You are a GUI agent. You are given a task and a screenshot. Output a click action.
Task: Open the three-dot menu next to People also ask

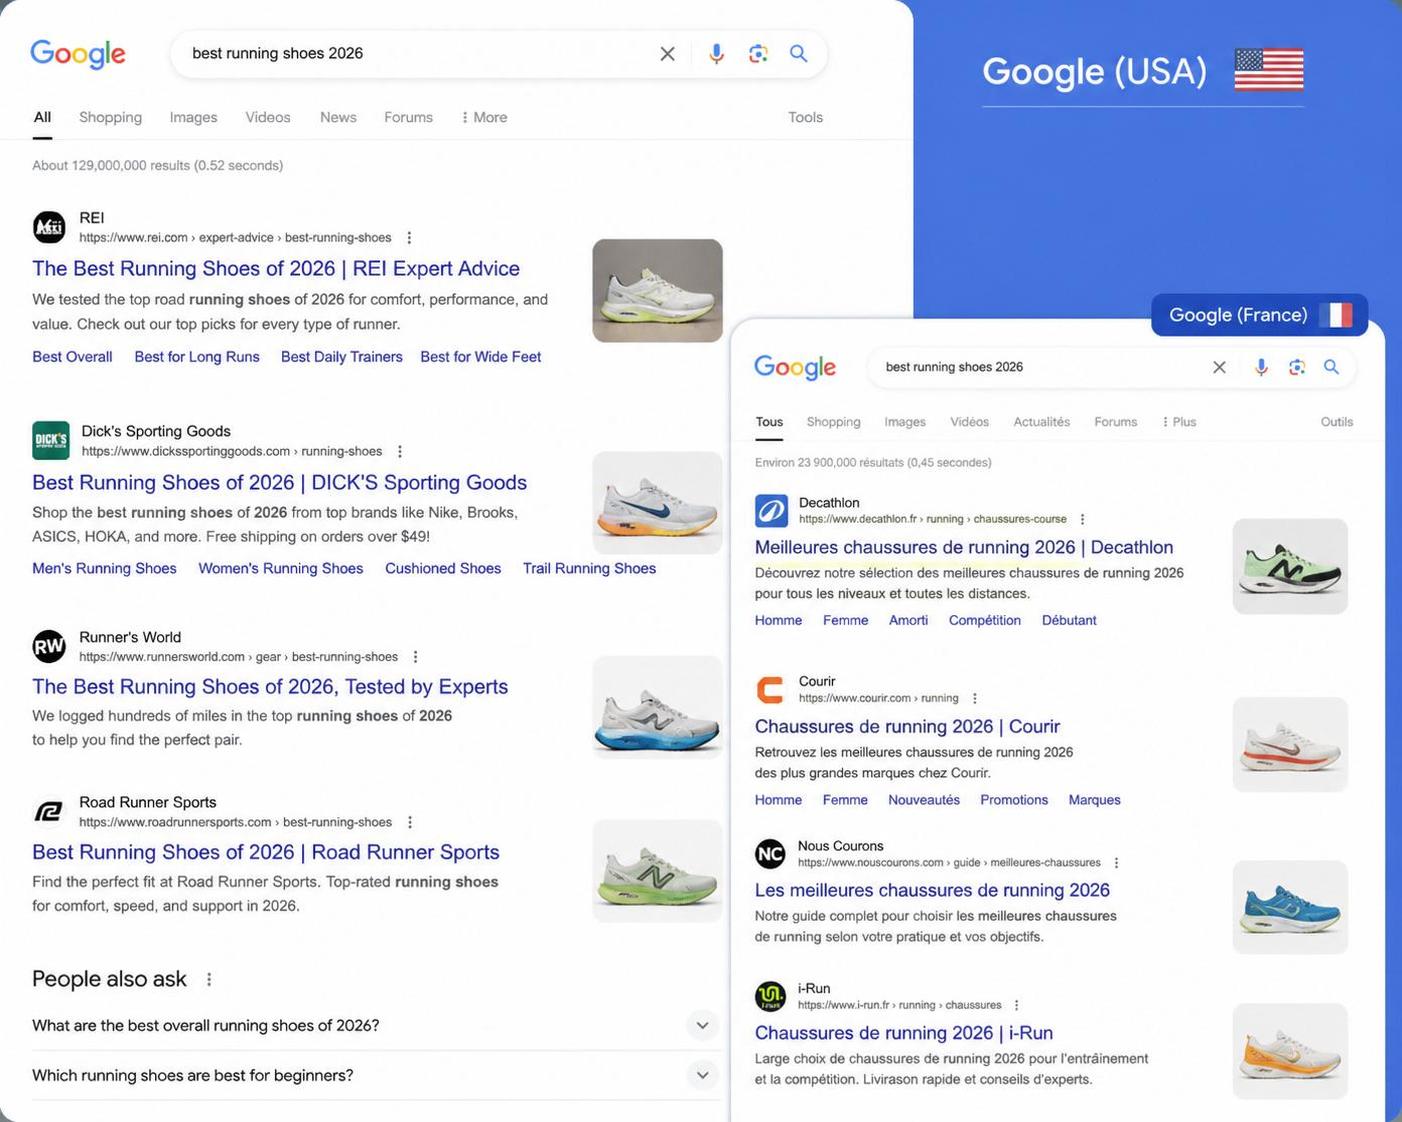pos(209,979)
